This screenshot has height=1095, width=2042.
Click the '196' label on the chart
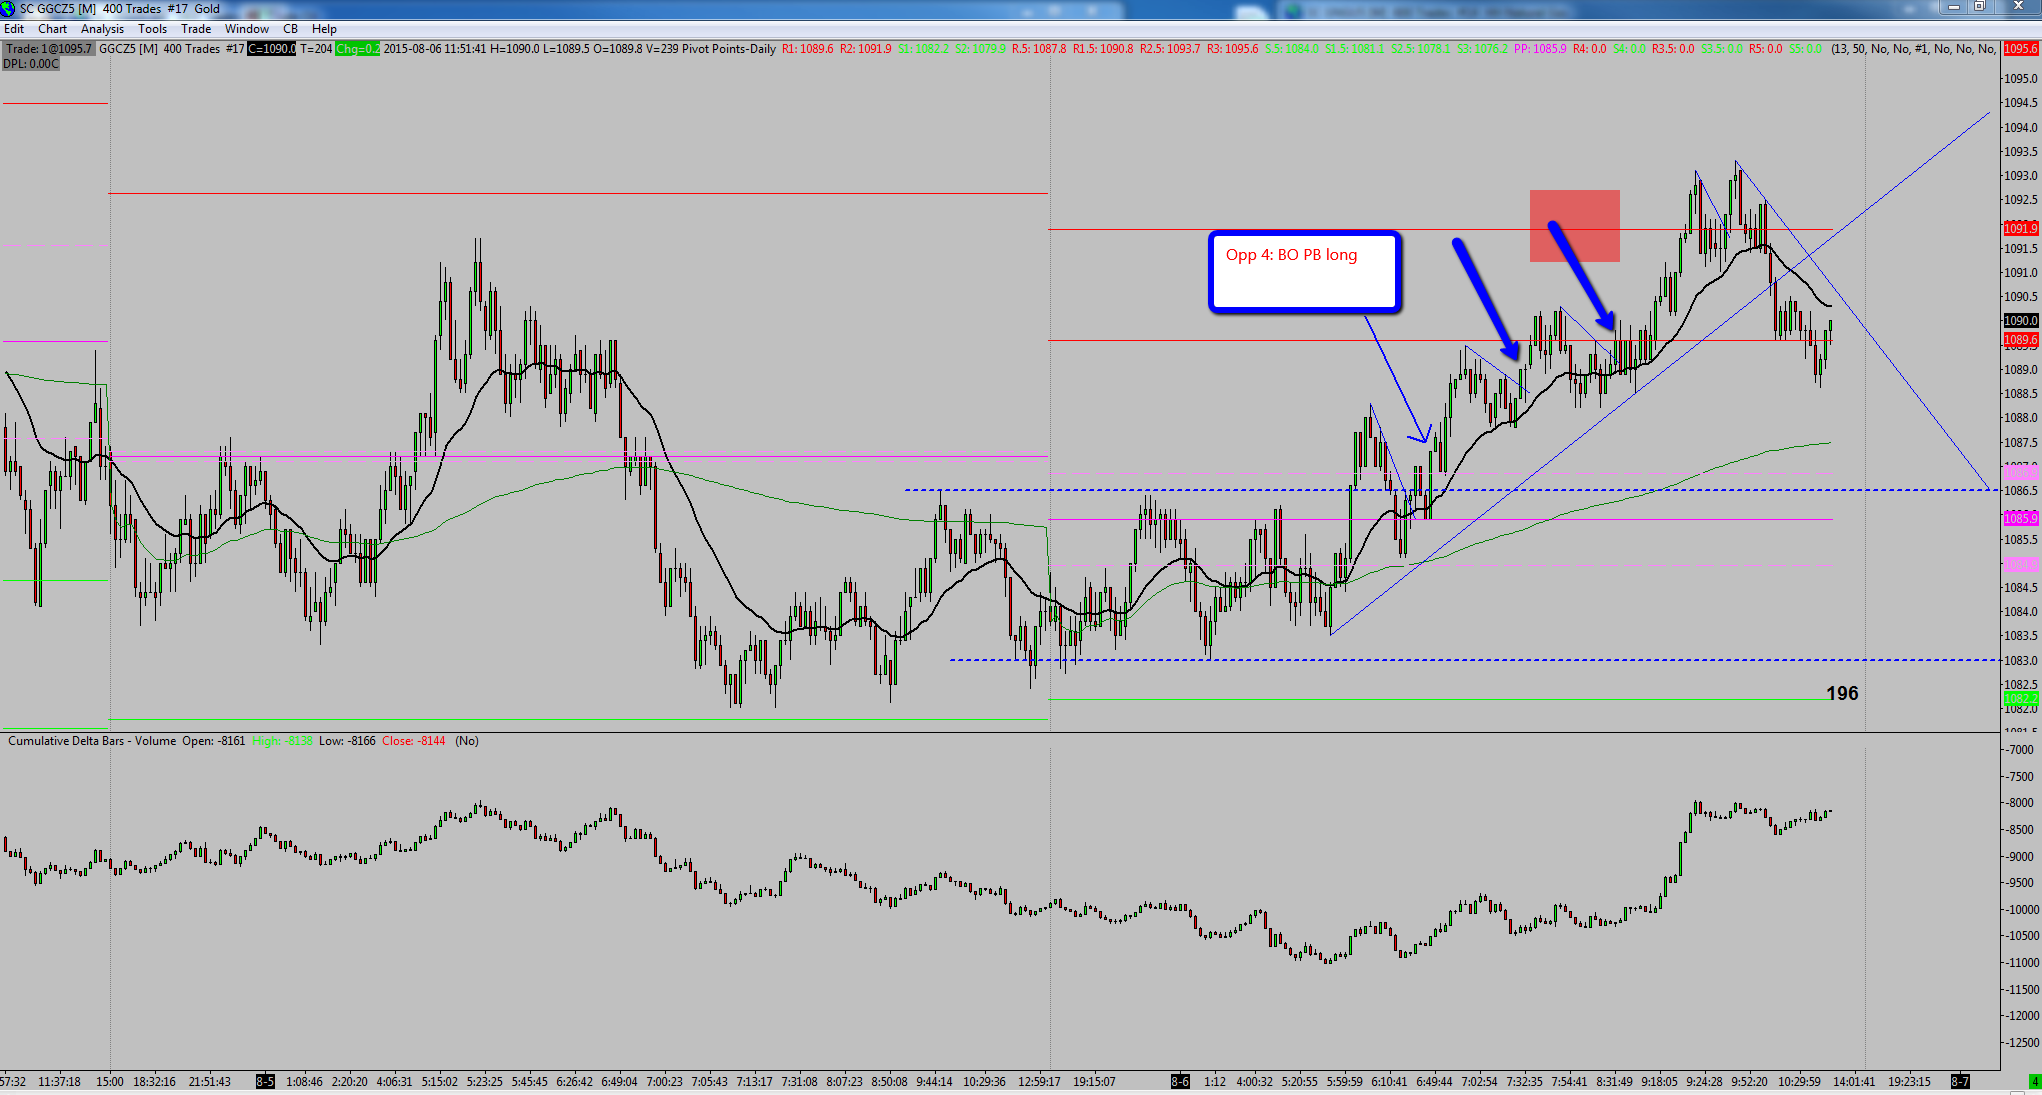pyautogui.click(x=1842, y=693)
